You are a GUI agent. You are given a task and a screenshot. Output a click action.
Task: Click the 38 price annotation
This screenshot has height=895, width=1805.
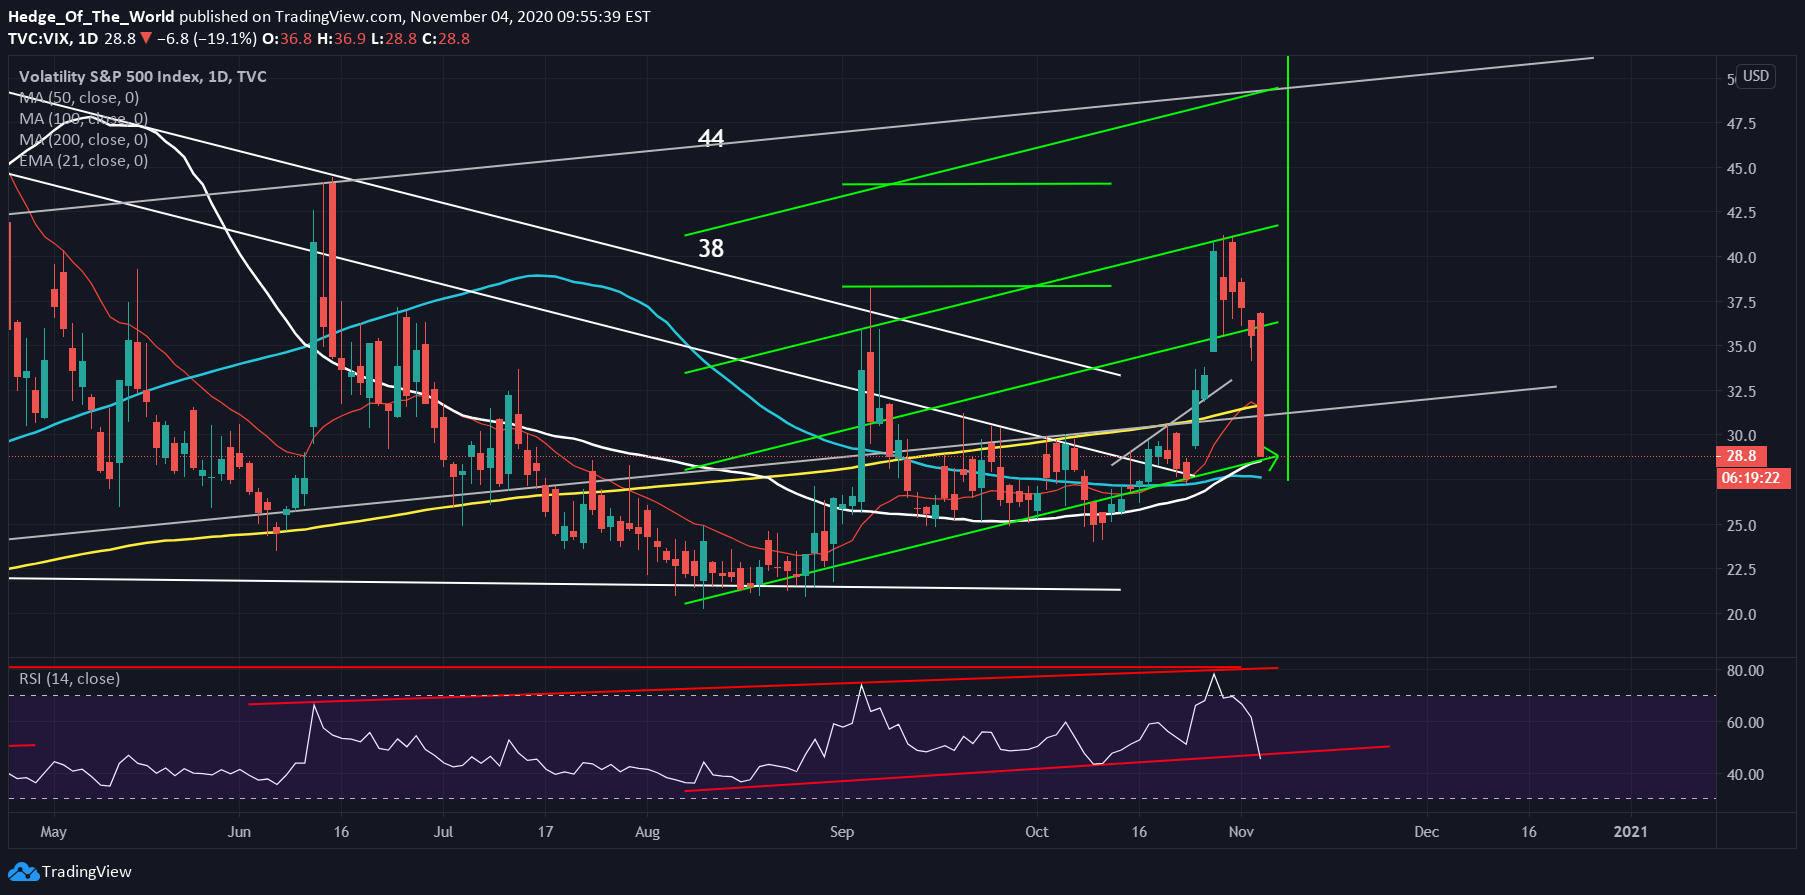(711, 248)
